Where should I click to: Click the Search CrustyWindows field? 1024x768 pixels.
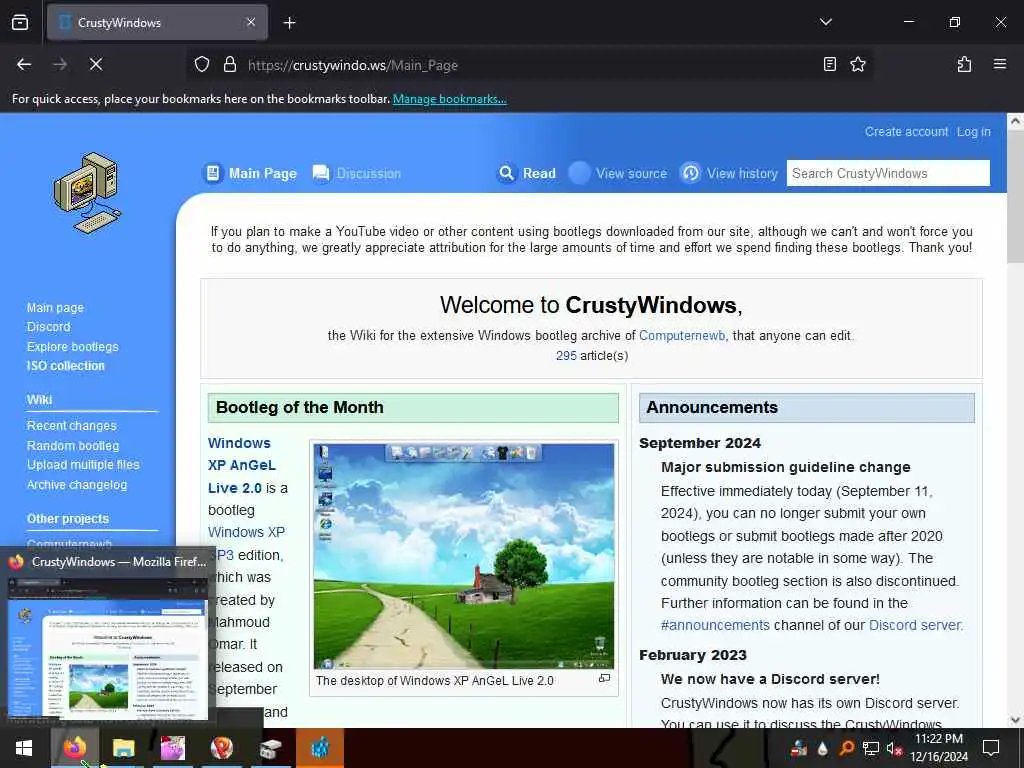(888, 173)
